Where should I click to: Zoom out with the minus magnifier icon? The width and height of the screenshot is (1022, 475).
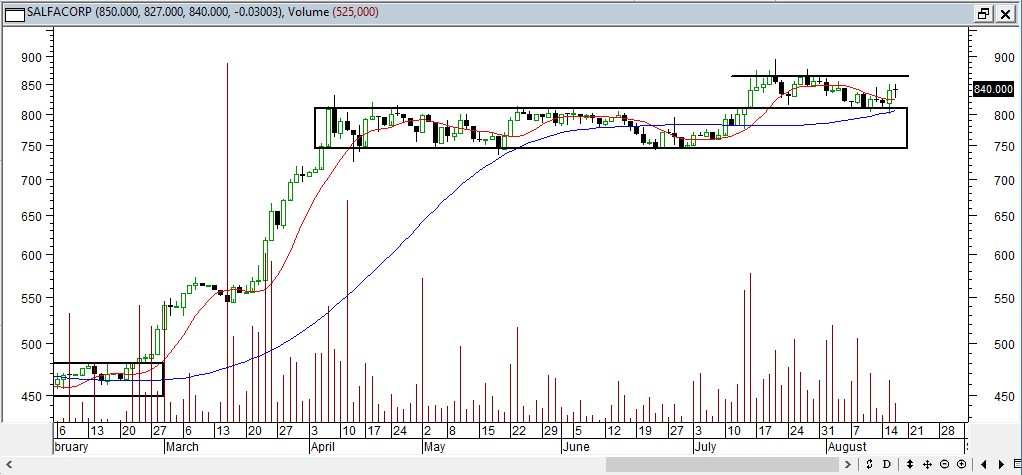[945, 465]
